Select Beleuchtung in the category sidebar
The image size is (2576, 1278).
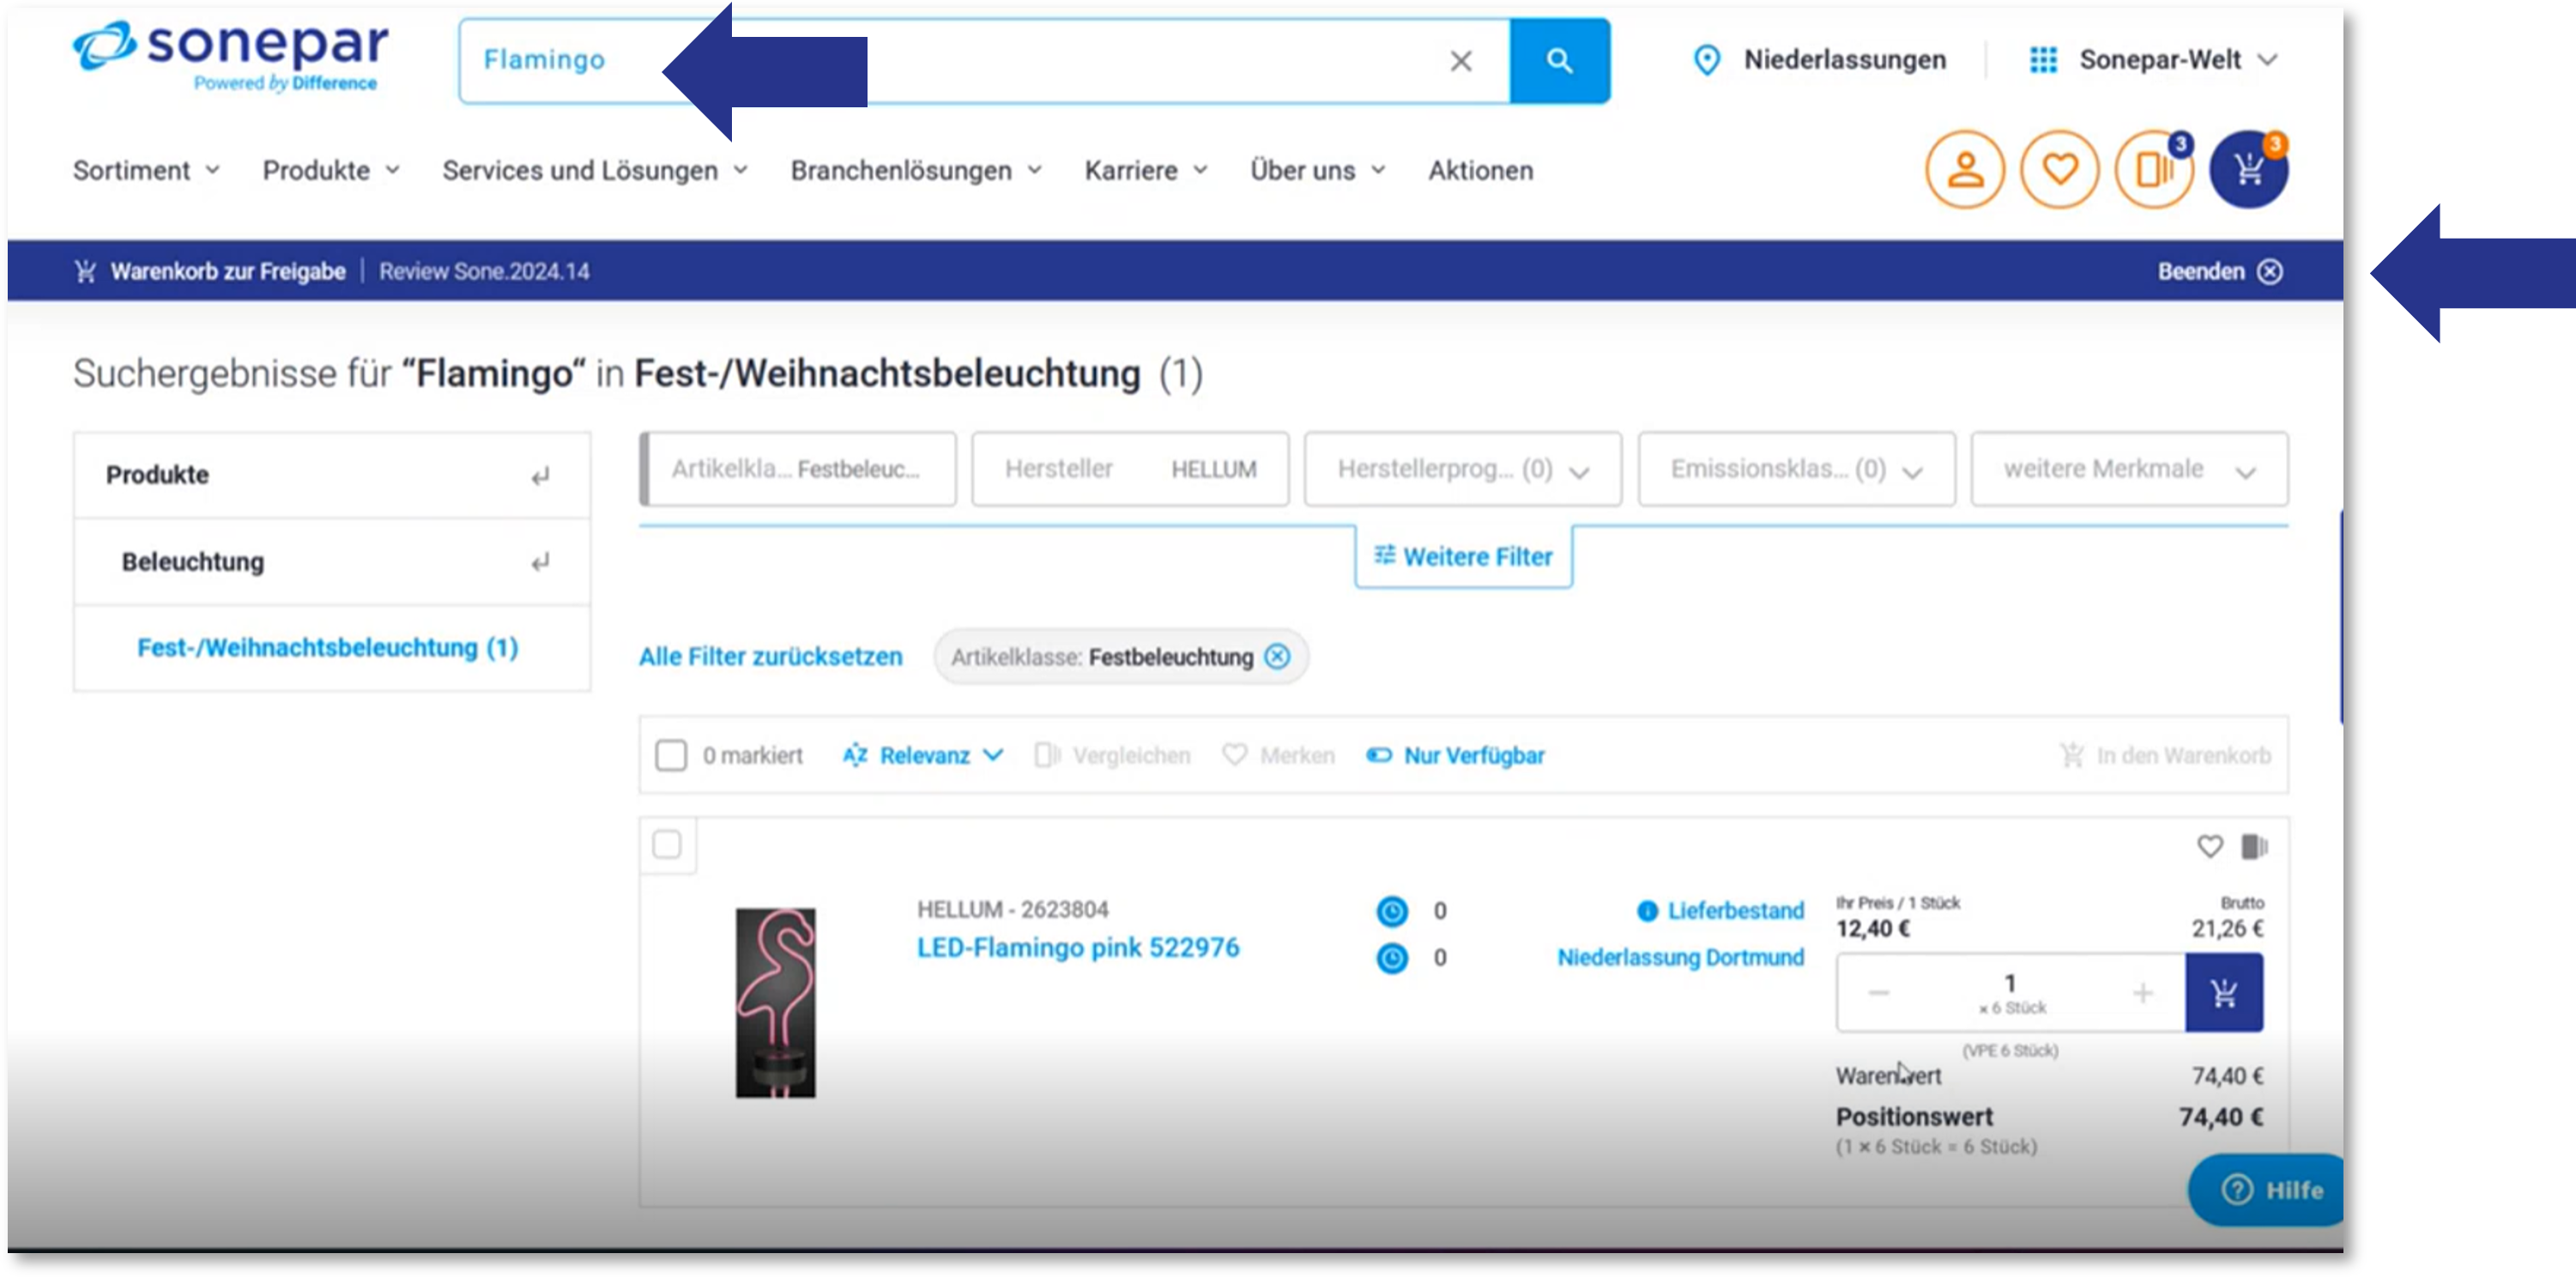click(193, 561)
